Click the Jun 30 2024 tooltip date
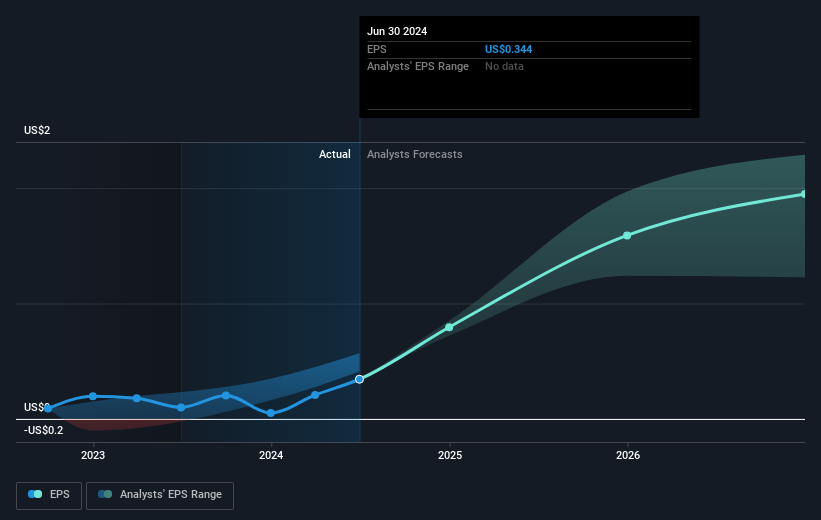821x520 pixels. (x=397, y=31)
